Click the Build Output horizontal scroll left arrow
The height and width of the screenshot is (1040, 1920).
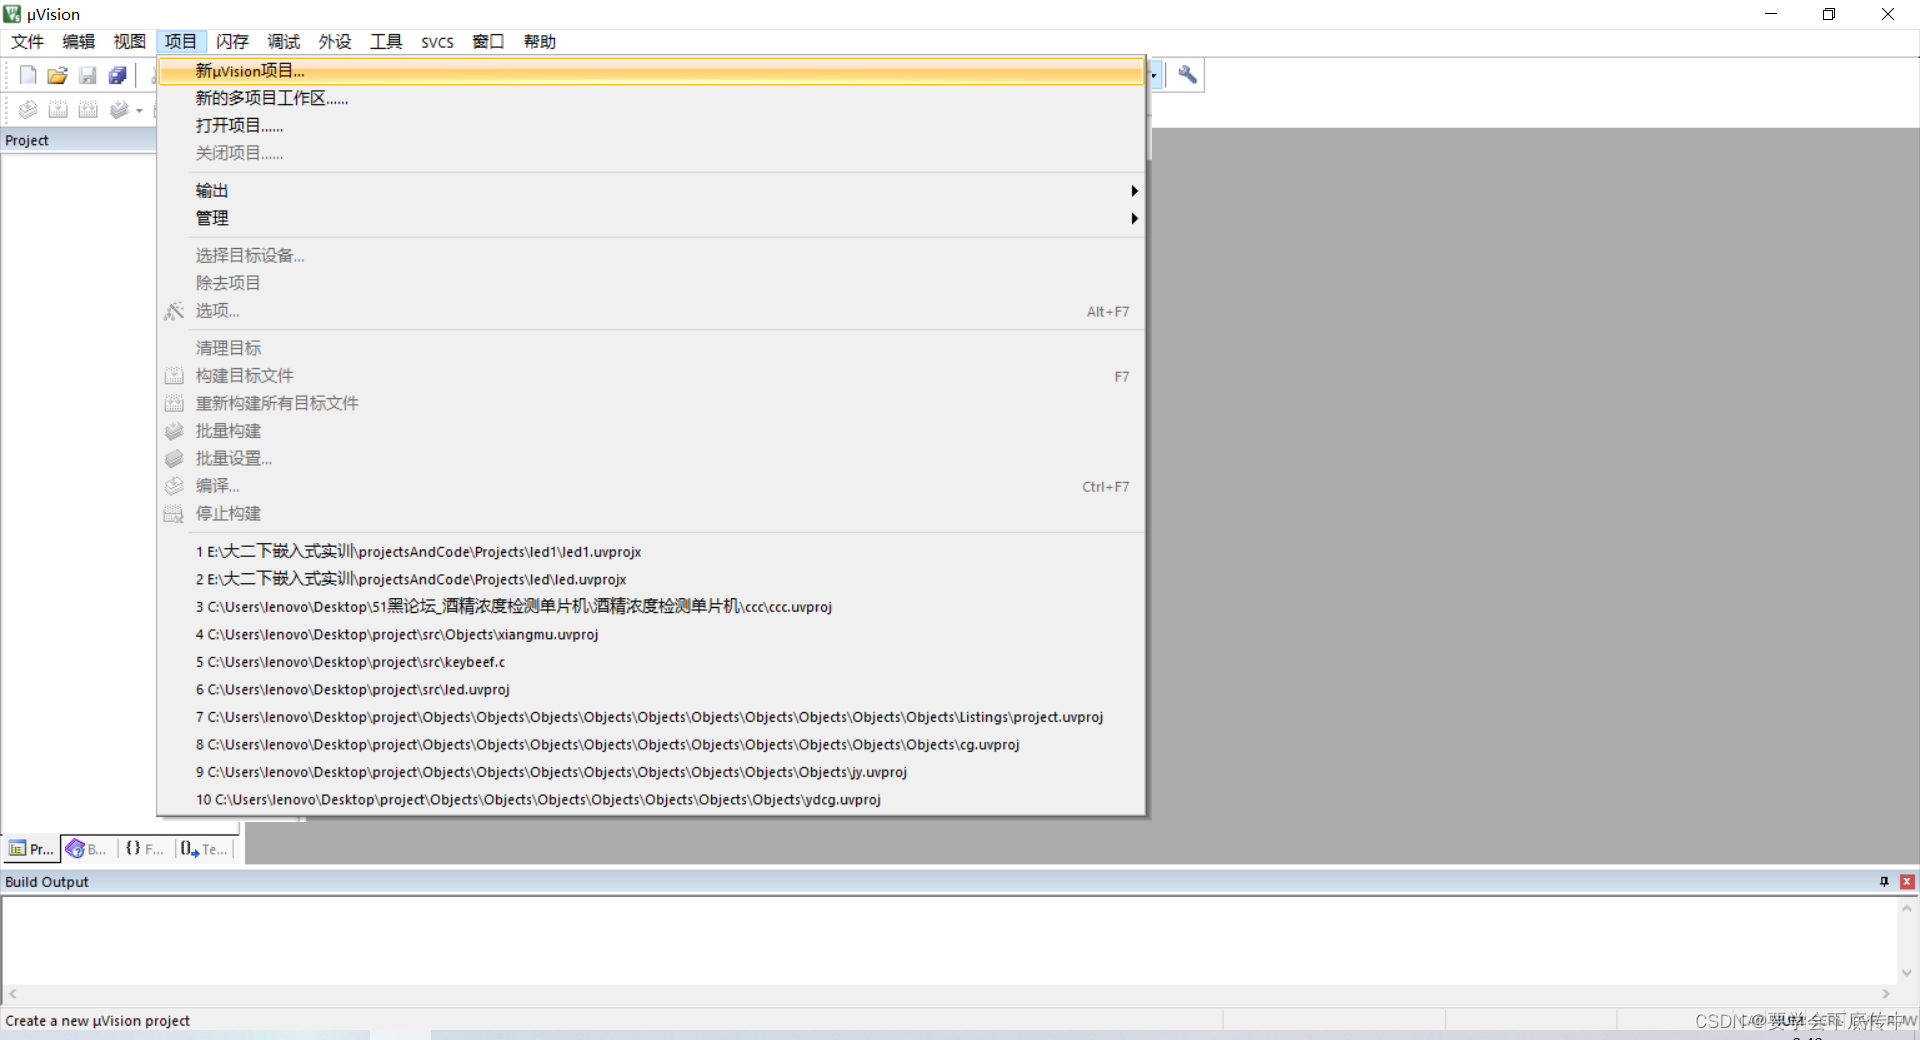pos(12,994)
